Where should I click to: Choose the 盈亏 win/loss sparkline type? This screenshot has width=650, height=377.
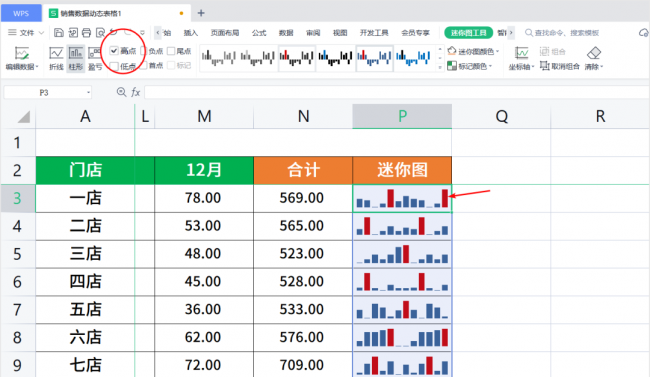[x=95, y=58]
